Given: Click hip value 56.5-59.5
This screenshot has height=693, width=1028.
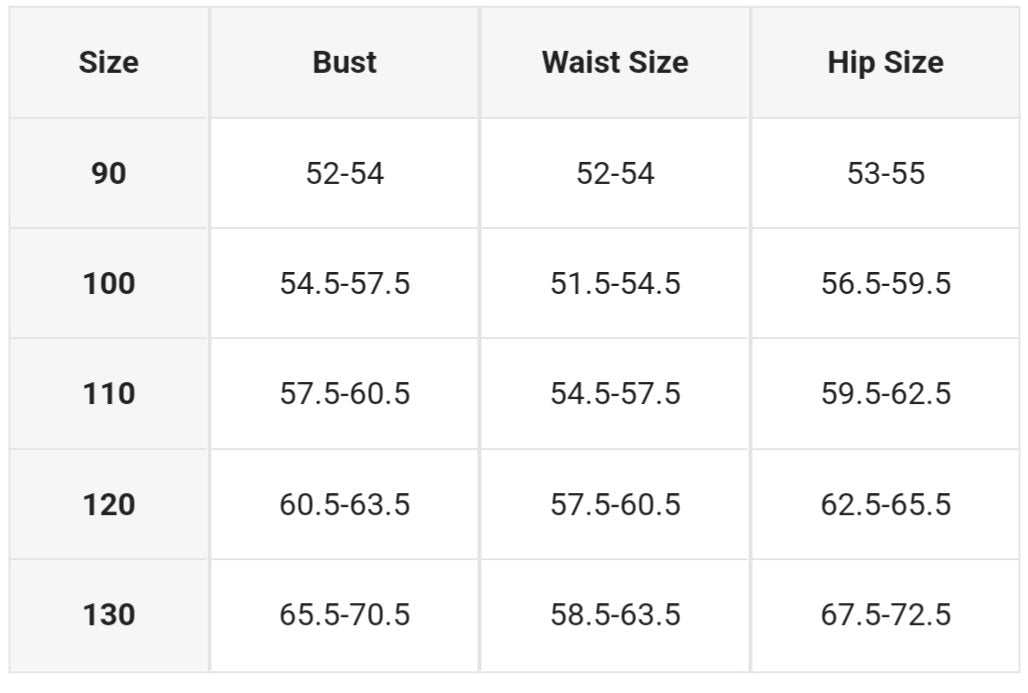Looking at the screenshot, I should point(886,283).
